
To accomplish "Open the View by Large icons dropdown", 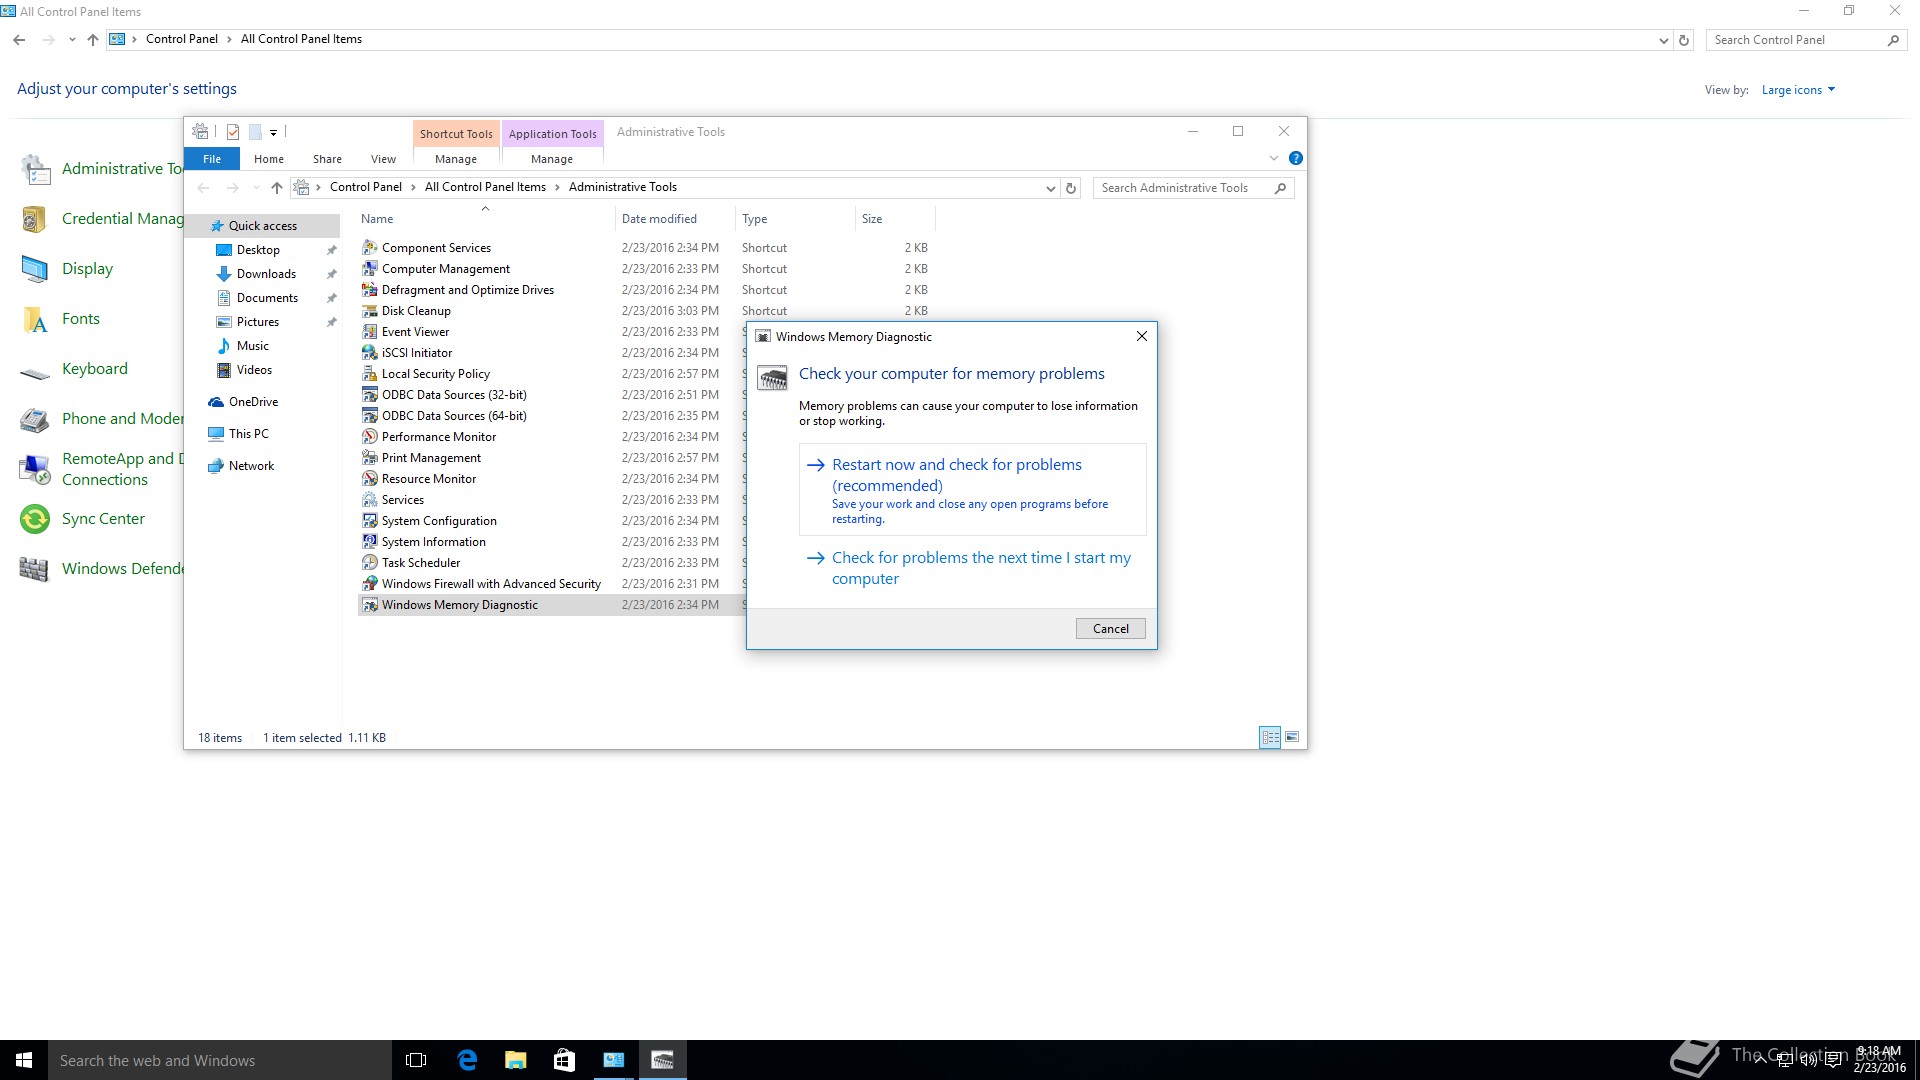I will [x=1798, y=90].
